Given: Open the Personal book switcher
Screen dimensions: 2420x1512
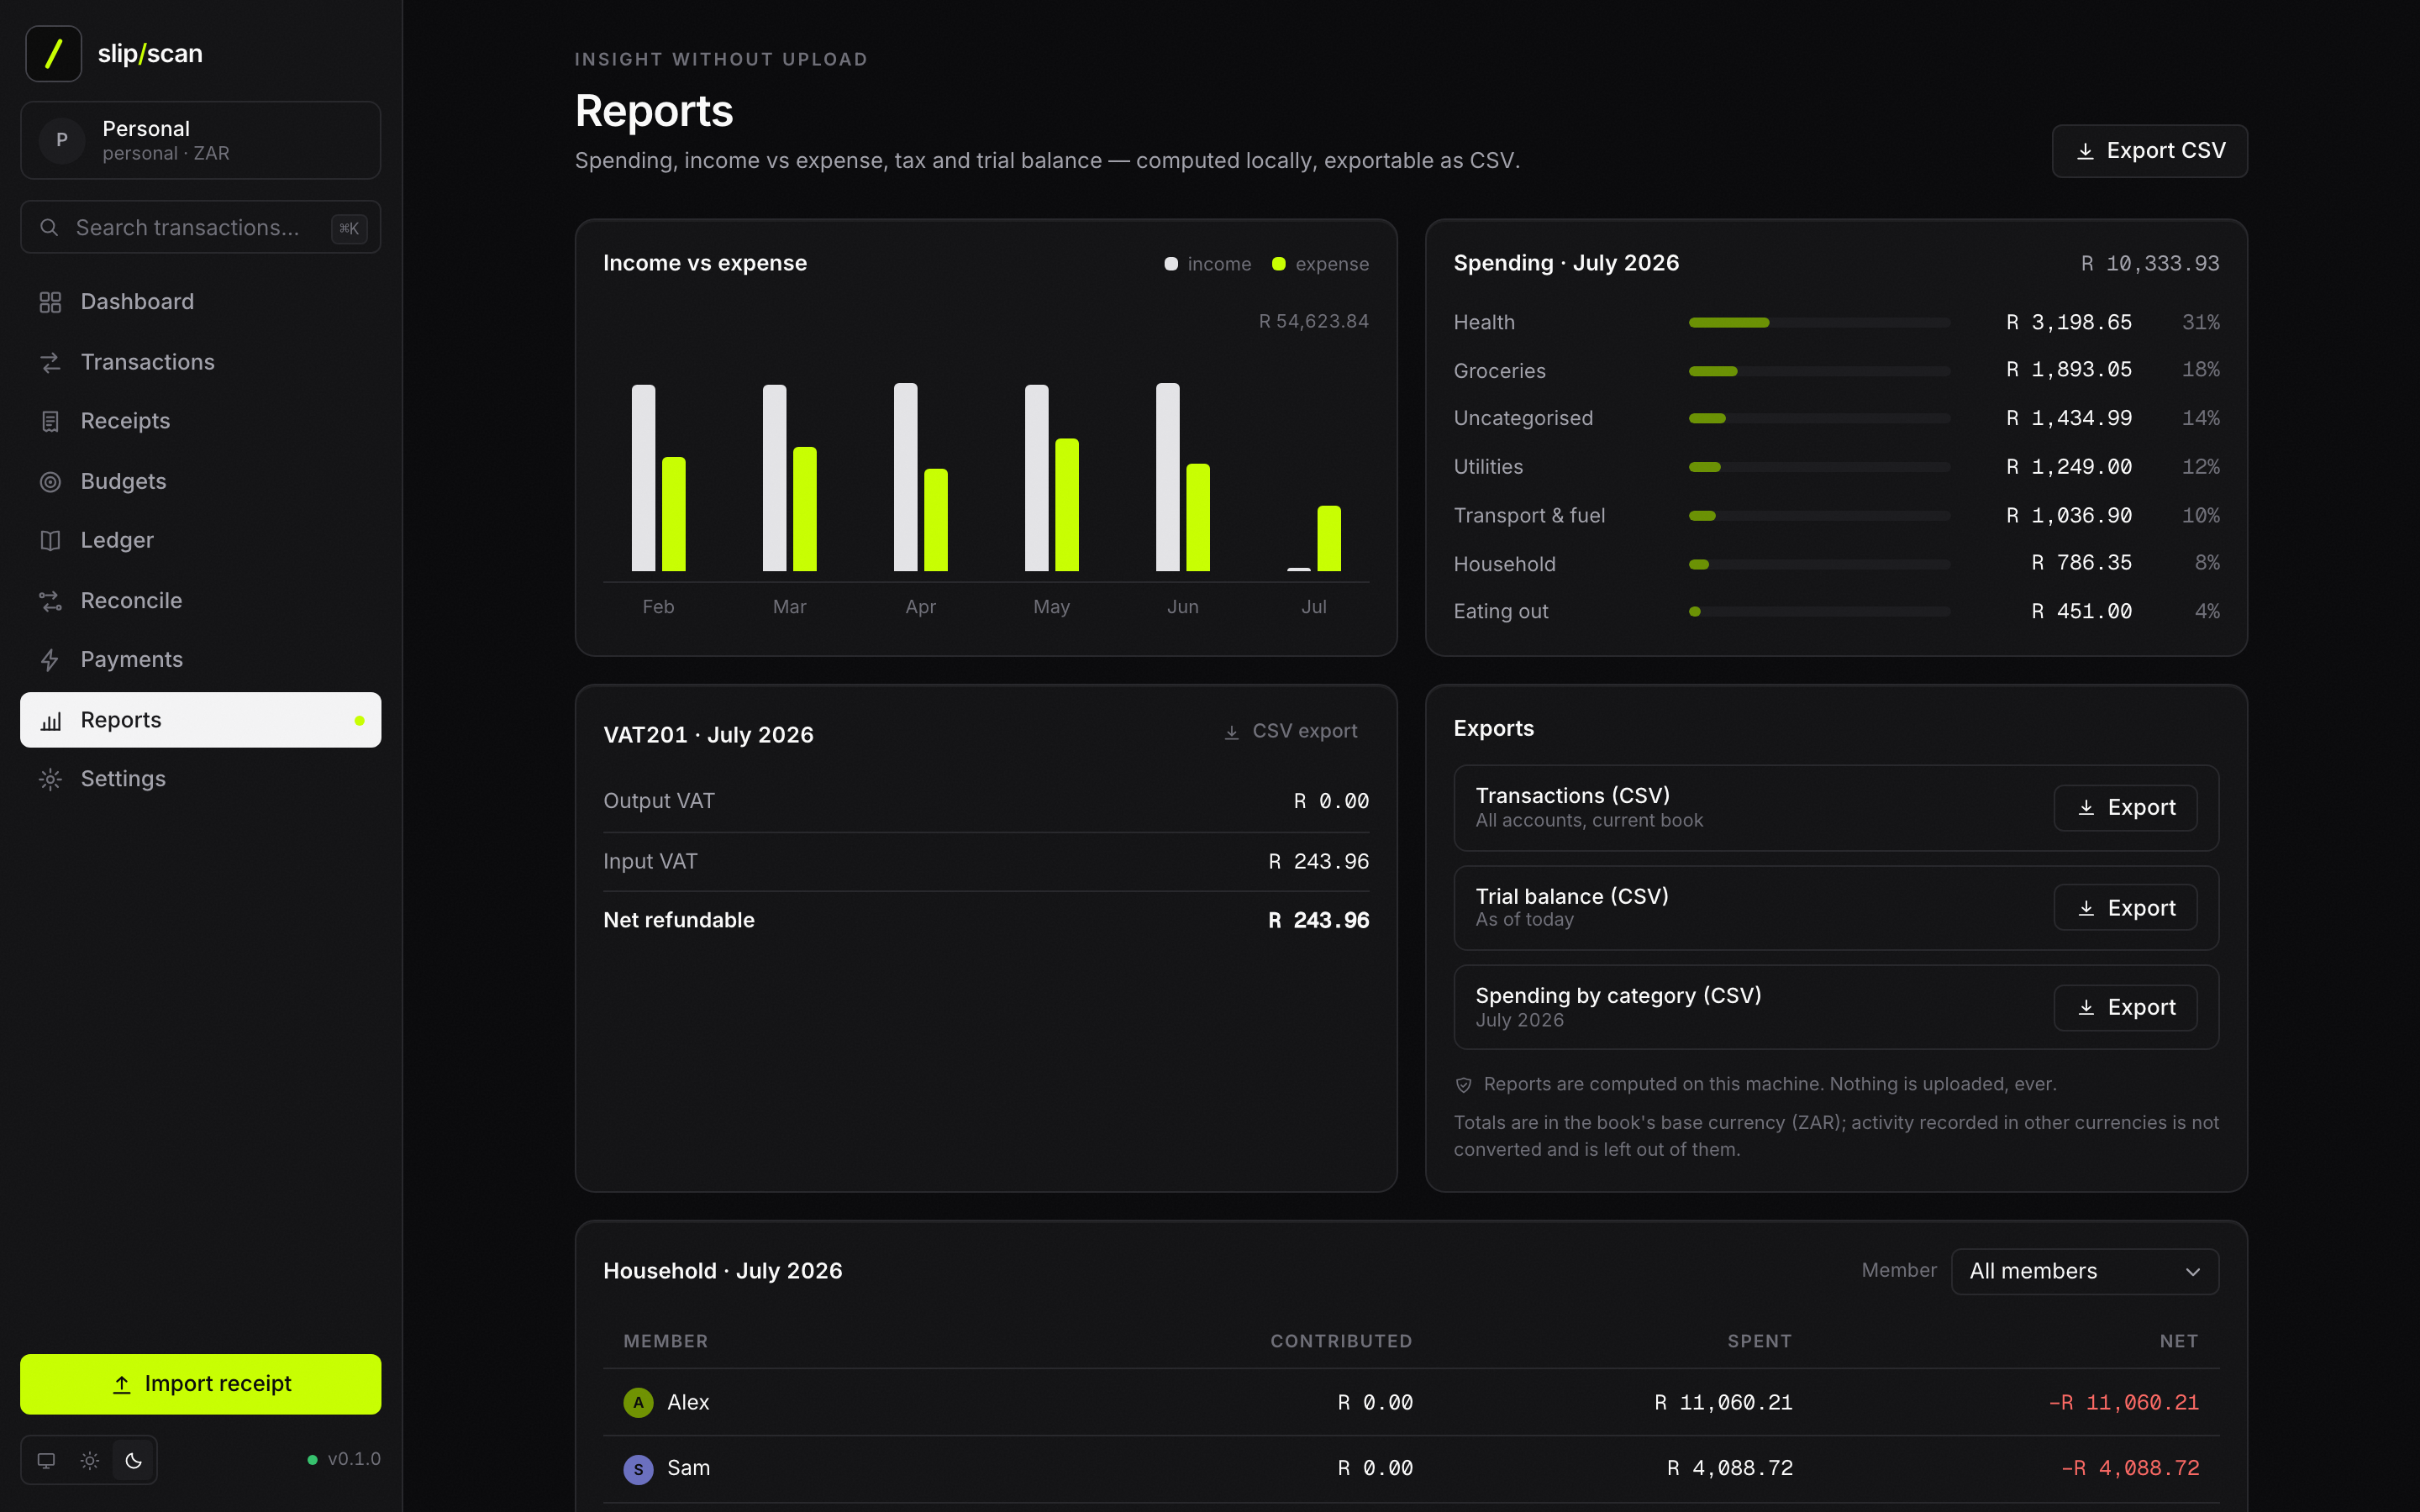Looking at the screenshot, I should [200, 140].
